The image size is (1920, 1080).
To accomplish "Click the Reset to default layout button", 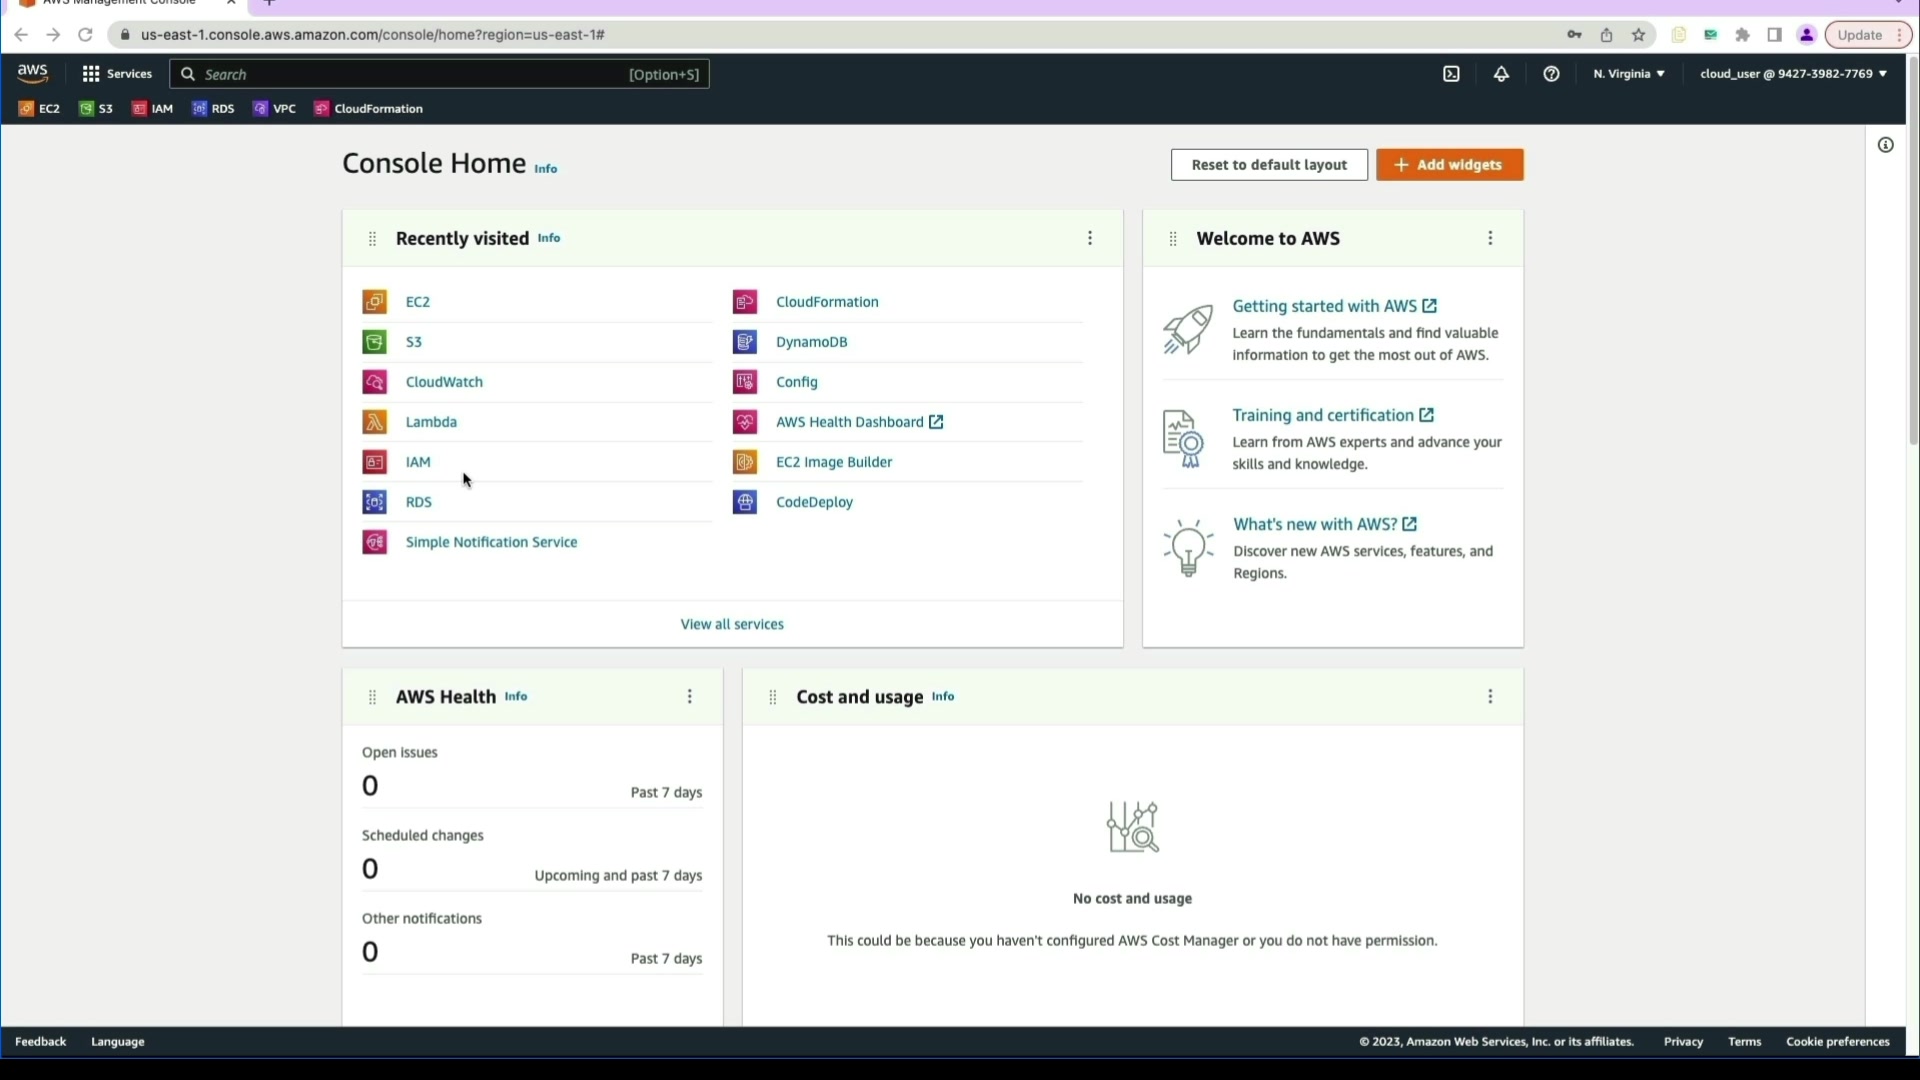I will 1269,165.
